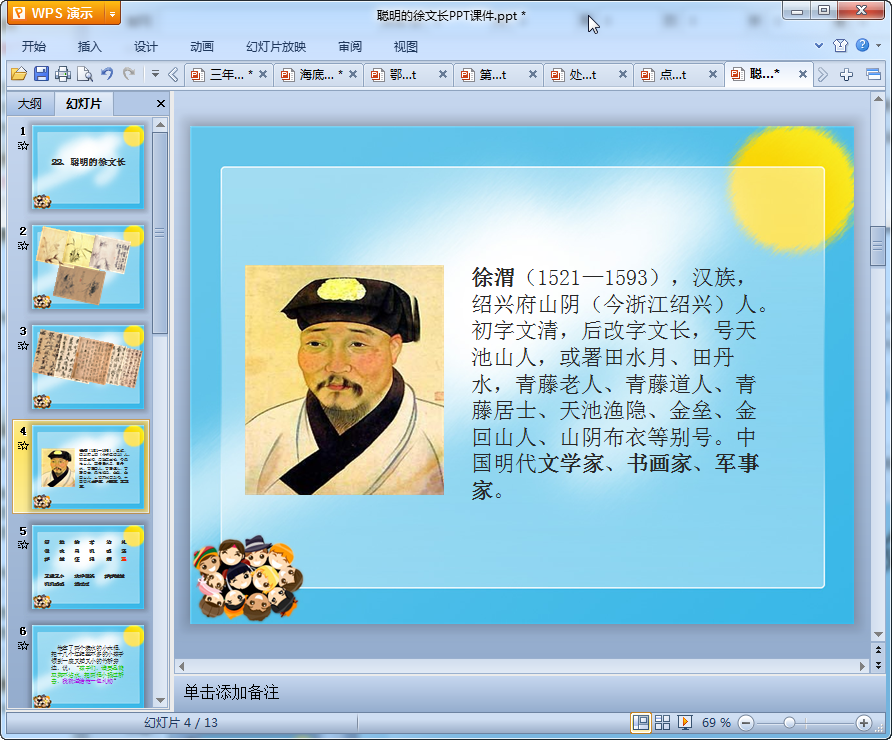This screenshot has width=892, height=740.
Task: Select slide 2 thumbnail with paintings
Action: 88,266
